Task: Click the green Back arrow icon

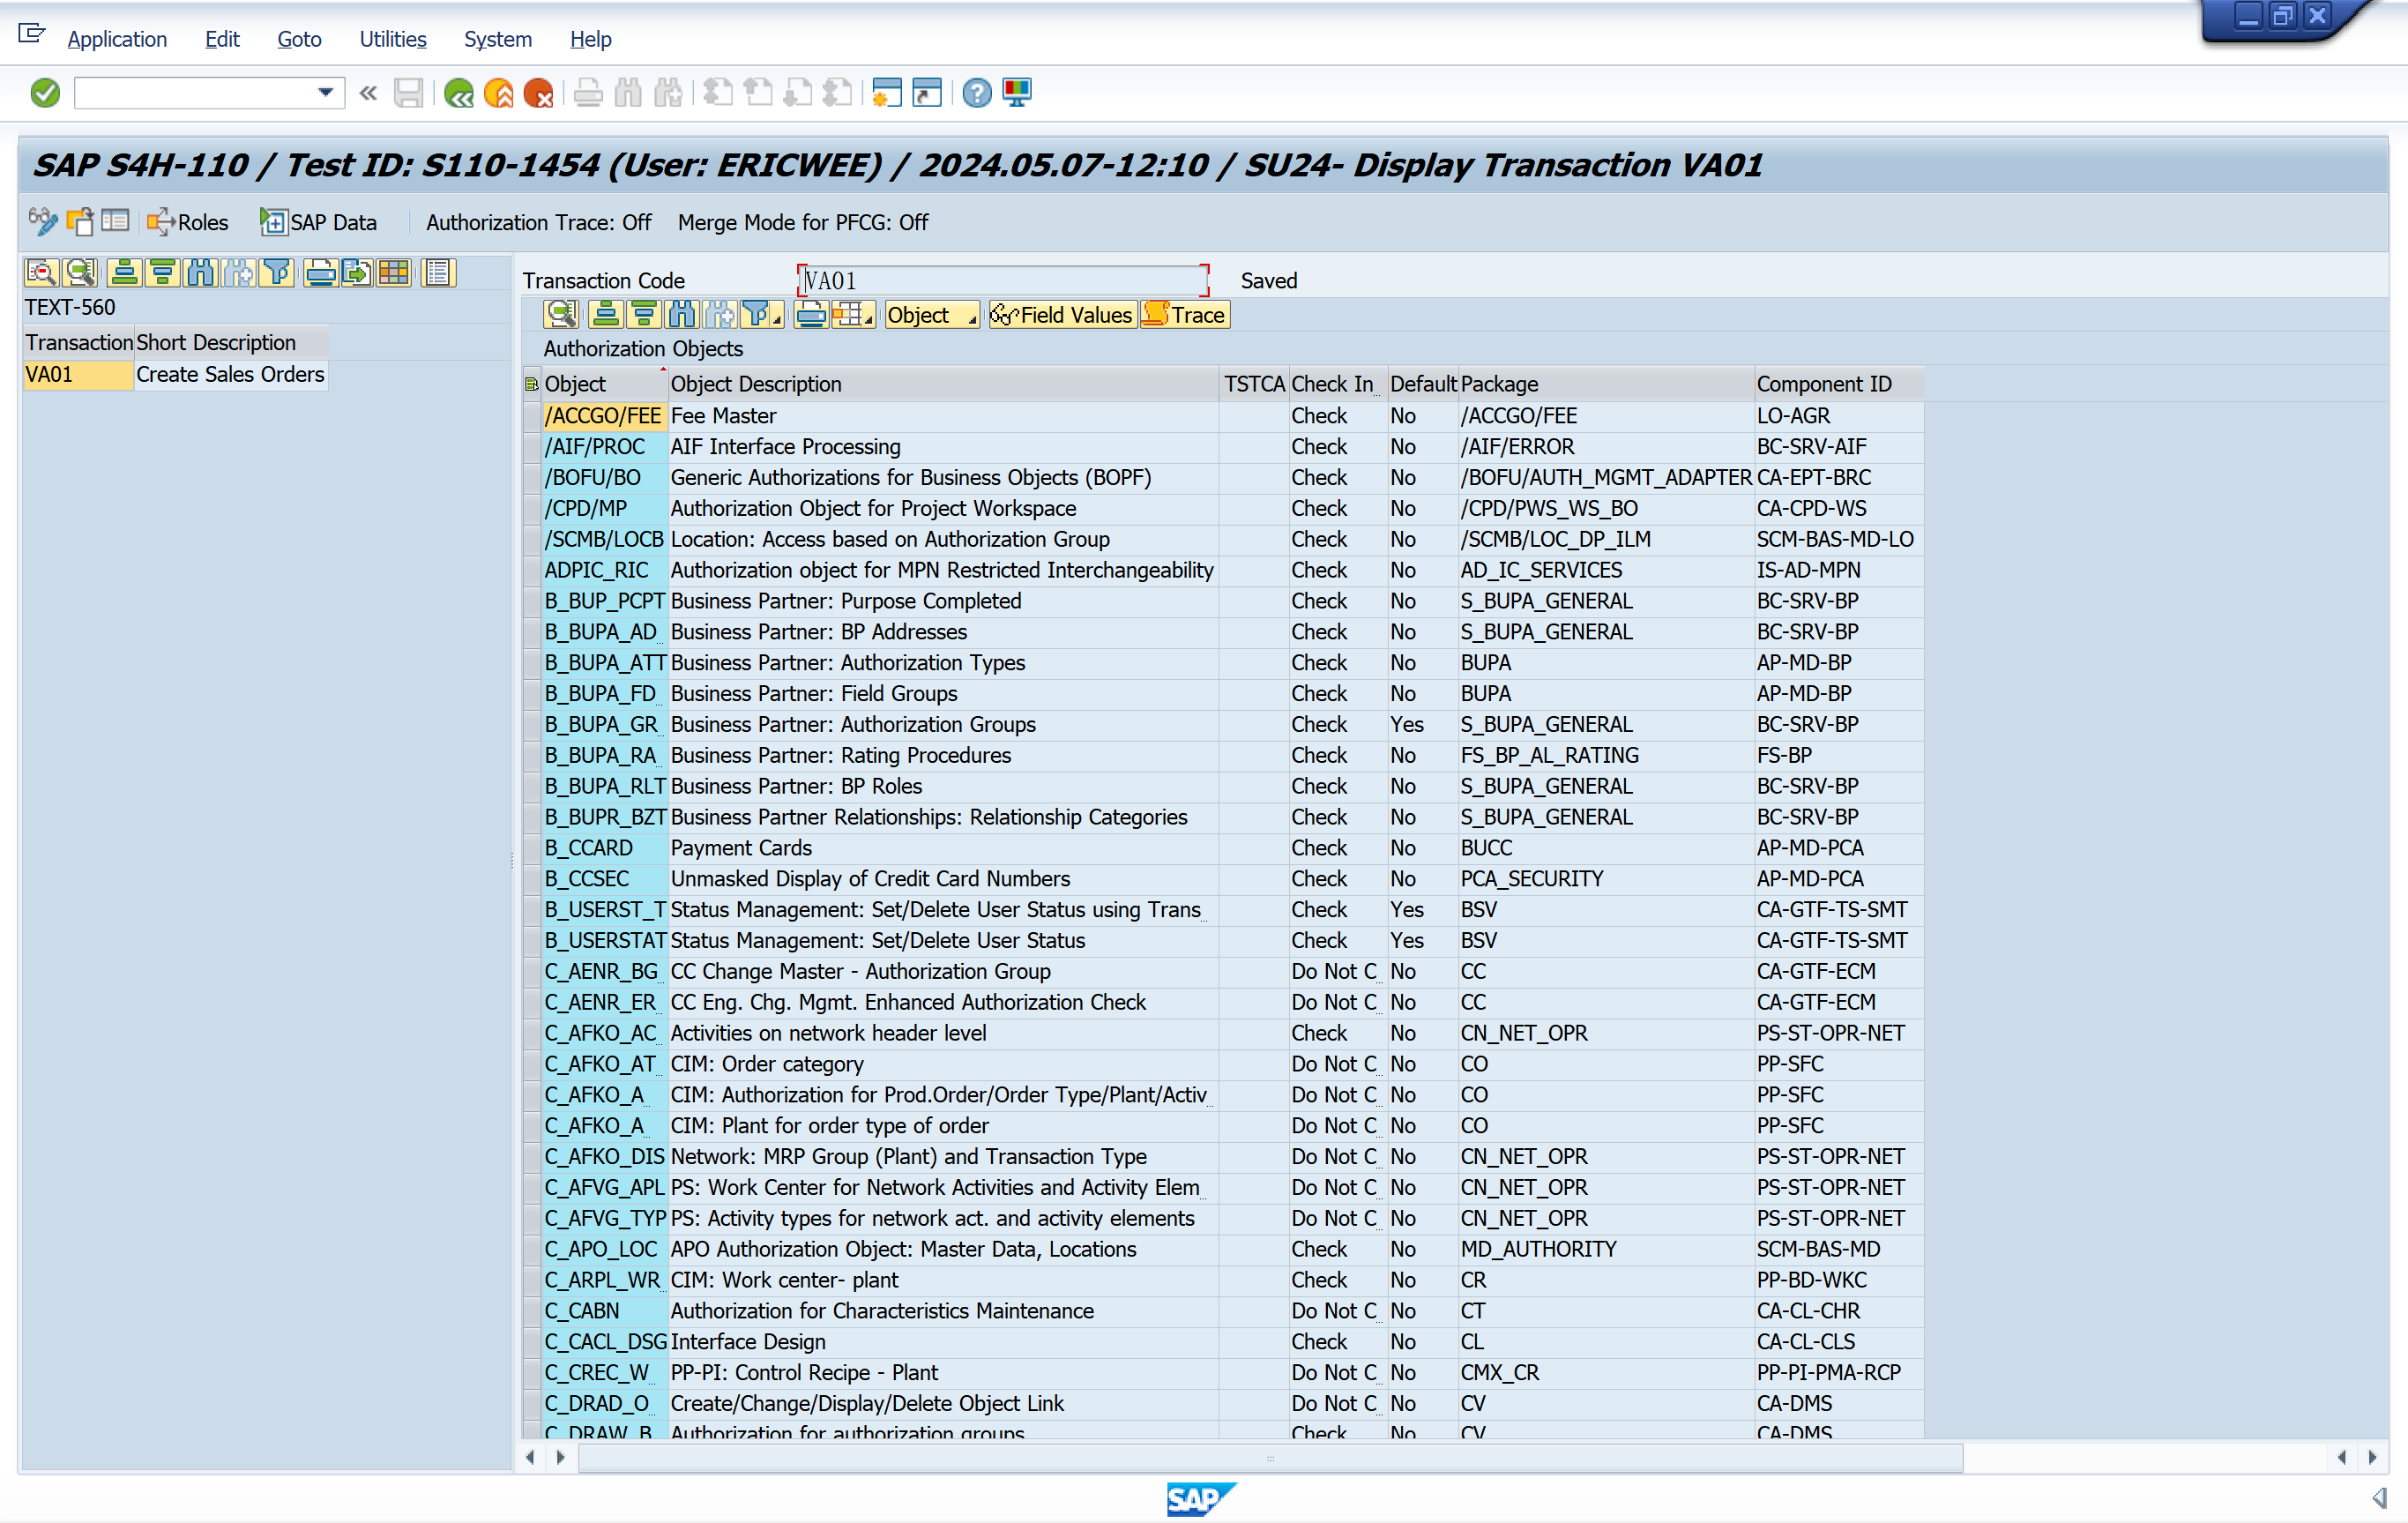Action: click(x=459, y=93)
